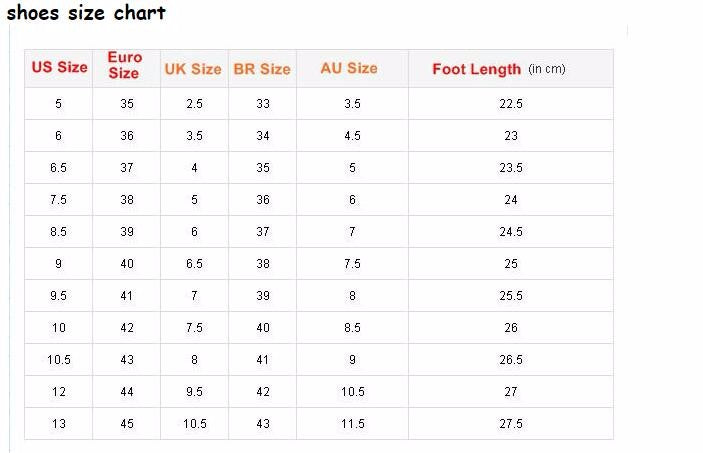This screenshot has height=453, width=703.
Task: Select the US Size column header
Action: [x=59, y=68]
